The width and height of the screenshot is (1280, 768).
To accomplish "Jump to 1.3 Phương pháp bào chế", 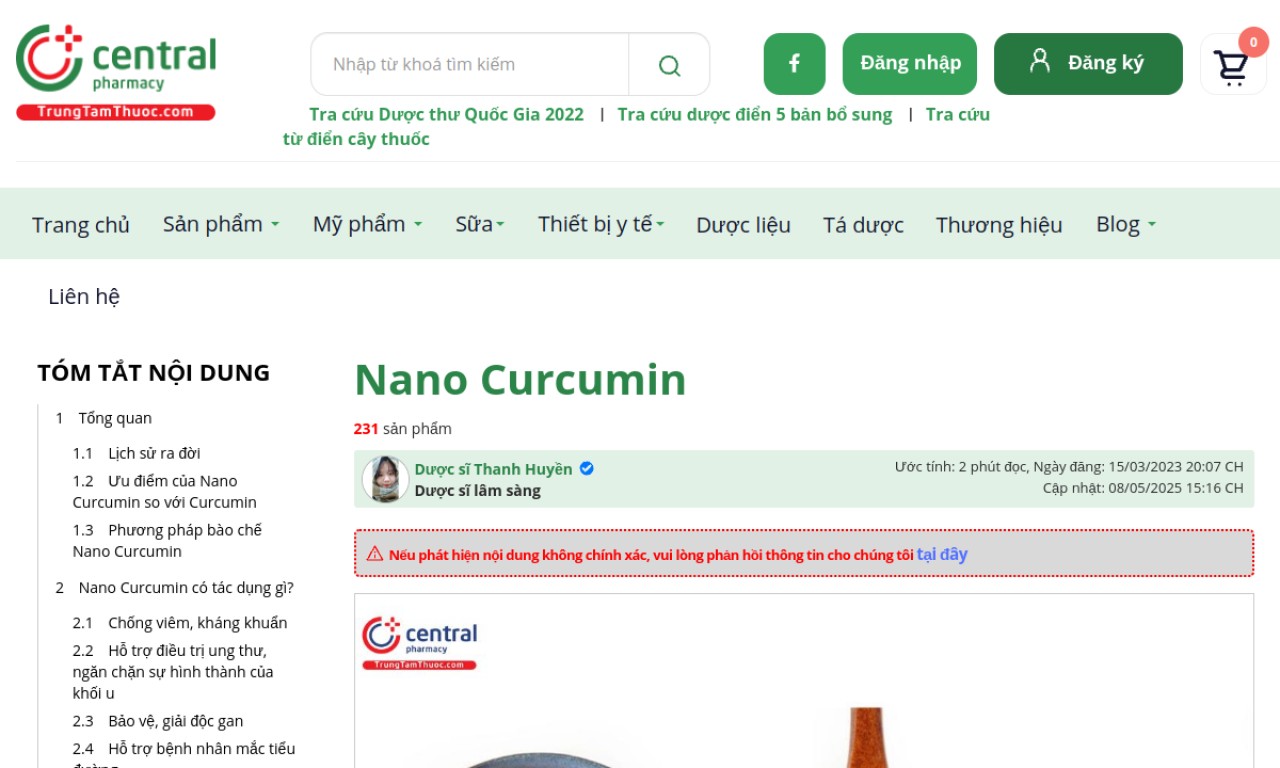I will click(x=167, y=541).
